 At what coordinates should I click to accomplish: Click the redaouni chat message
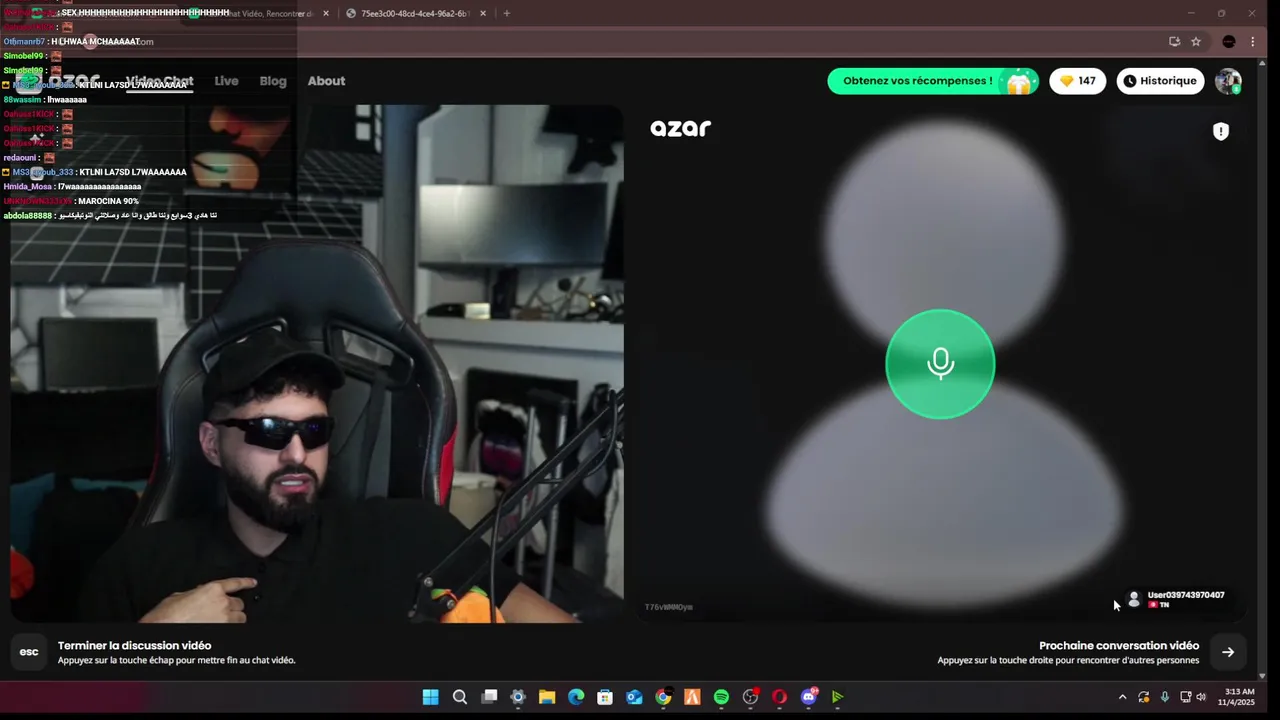[29, 157]
